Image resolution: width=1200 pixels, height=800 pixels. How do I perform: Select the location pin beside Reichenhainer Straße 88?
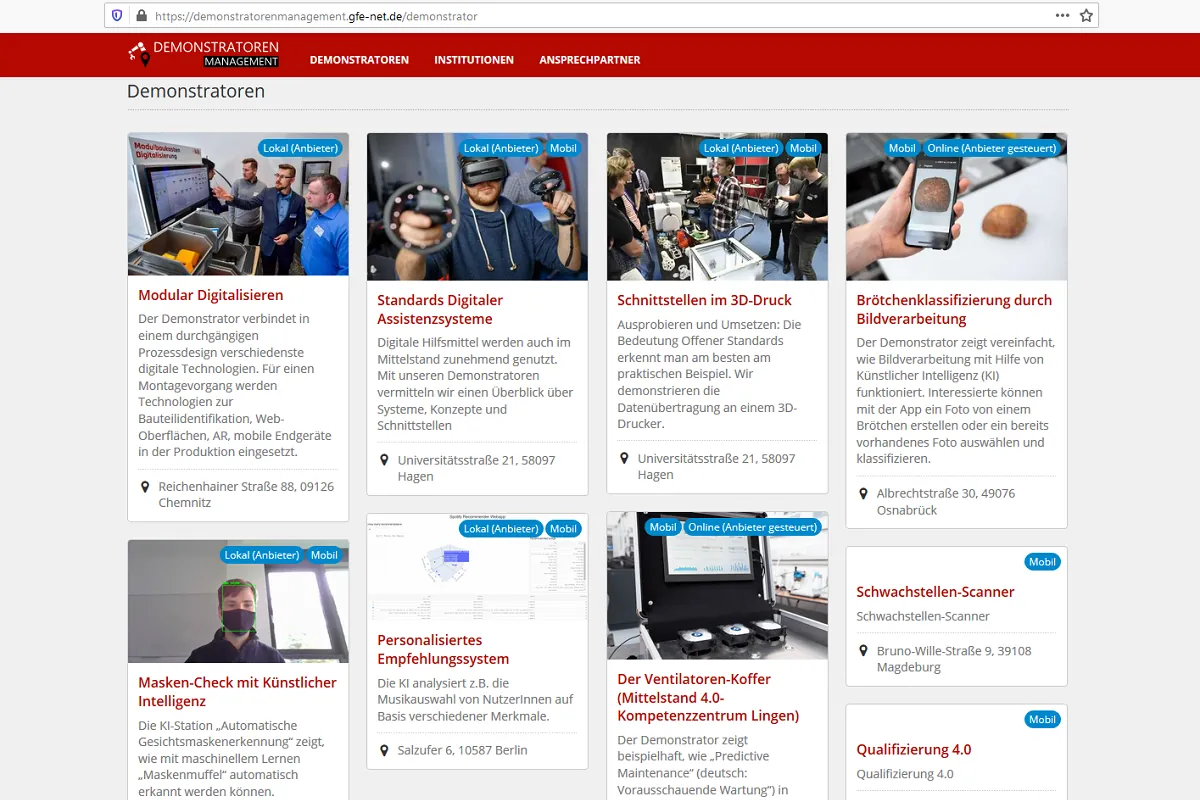[x=144, y=487]
